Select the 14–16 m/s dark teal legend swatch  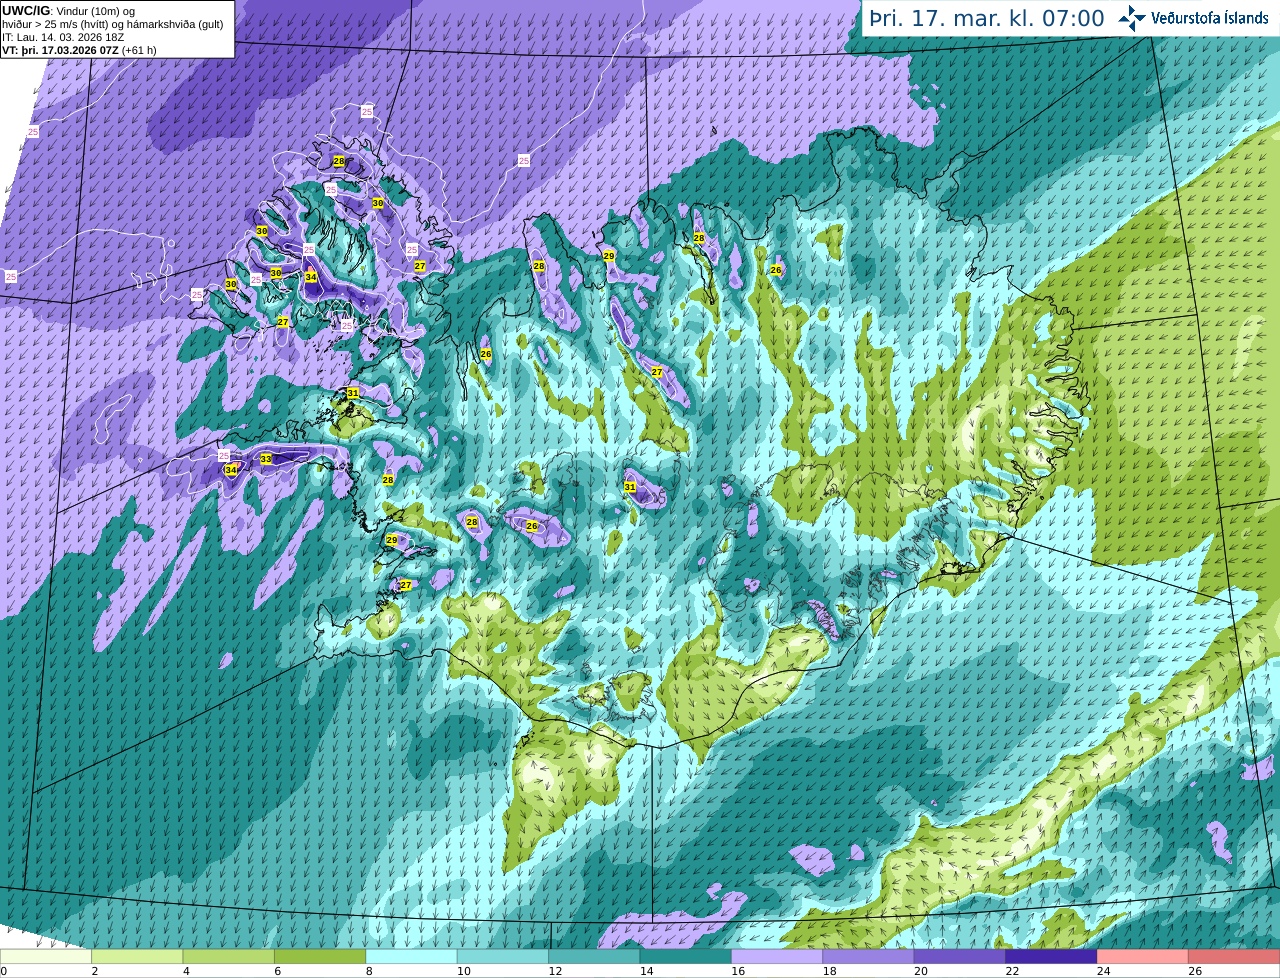pos(686,956)
